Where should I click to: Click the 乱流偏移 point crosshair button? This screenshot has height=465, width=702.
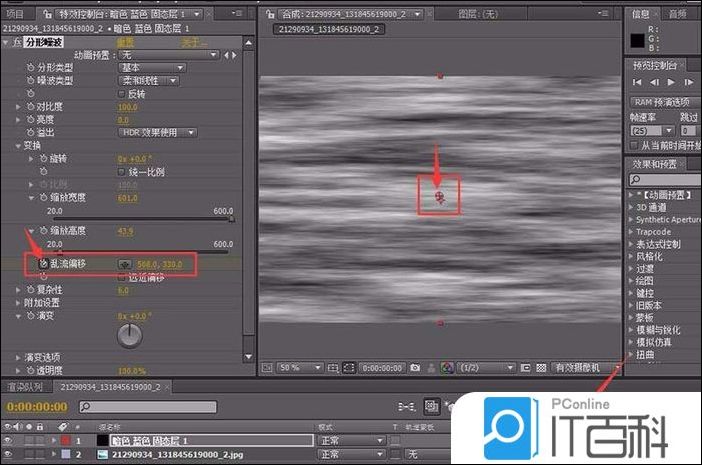point(125,264)
